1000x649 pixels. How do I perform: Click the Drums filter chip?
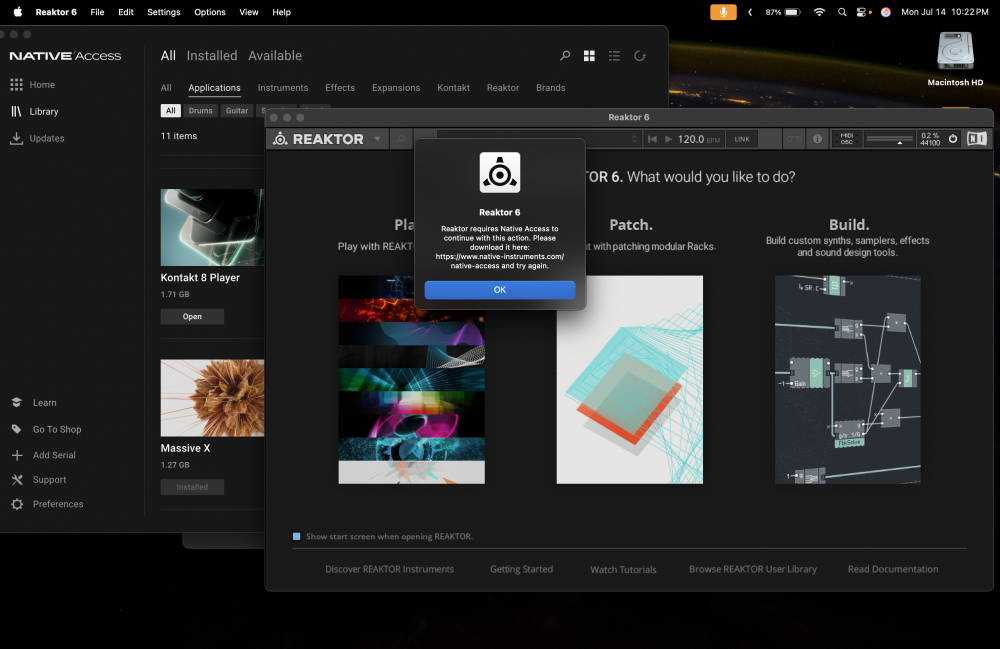pos(200,111)
